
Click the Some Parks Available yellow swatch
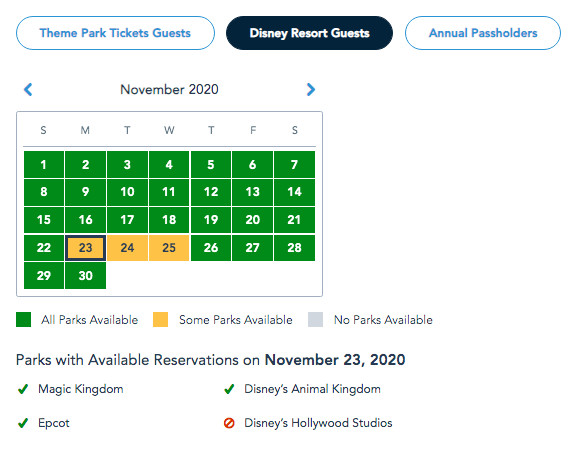point(160,319)
